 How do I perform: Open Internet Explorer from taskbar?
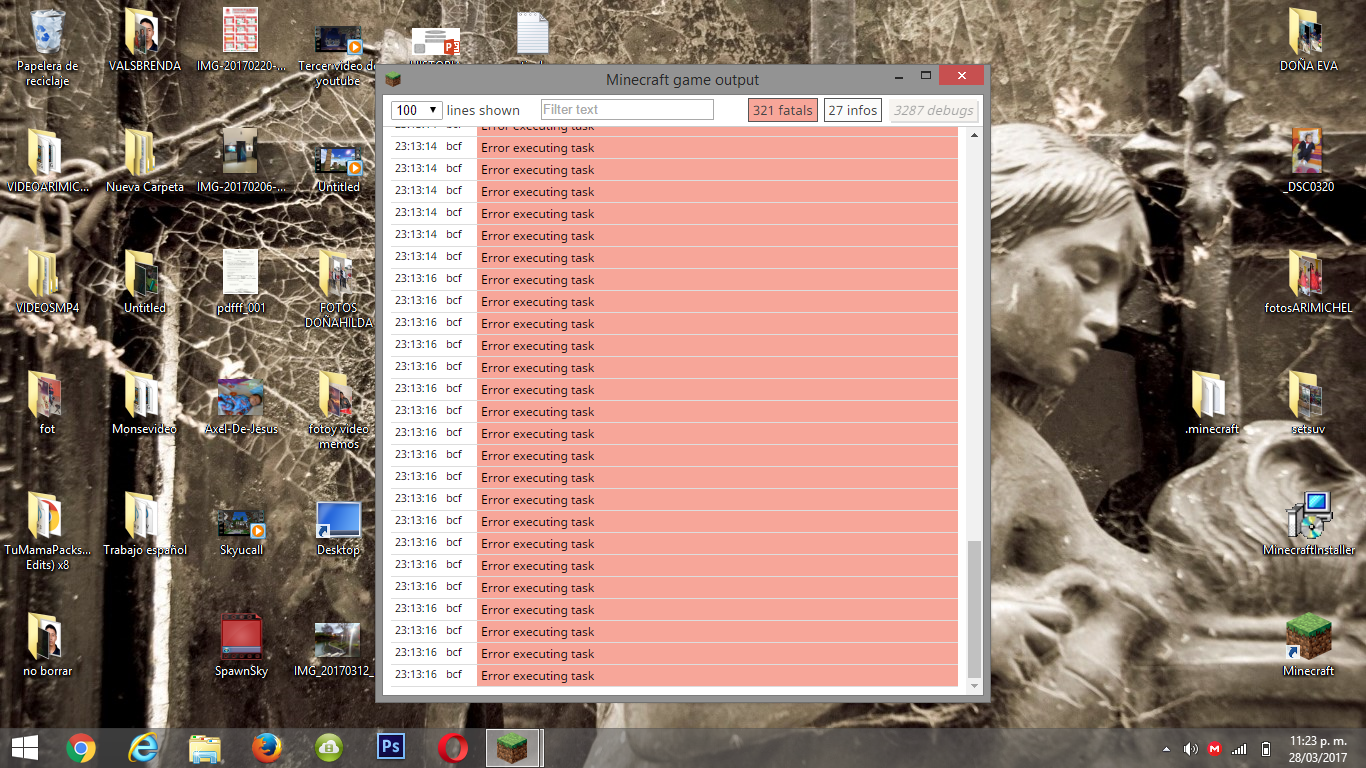(143, 748)
